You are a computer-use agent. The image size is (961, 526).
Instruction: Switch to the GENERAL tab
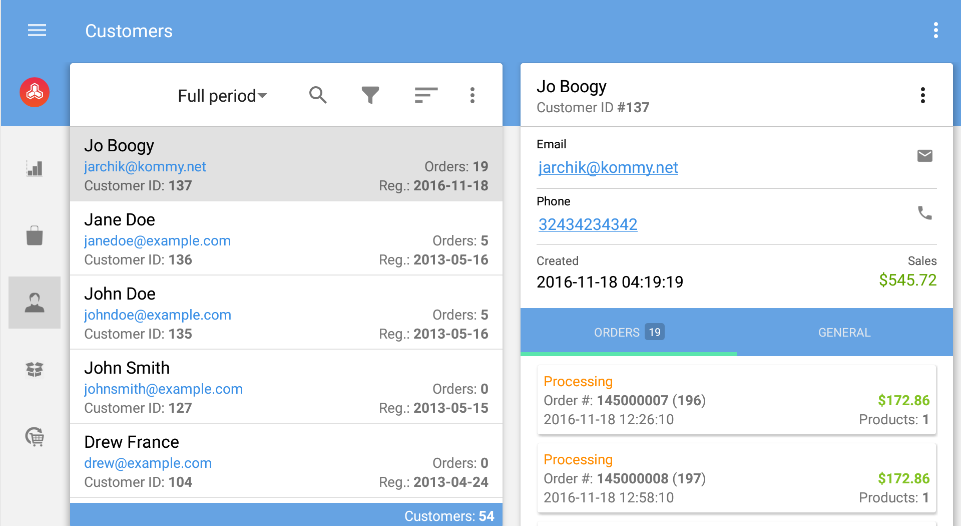[844, 332]
